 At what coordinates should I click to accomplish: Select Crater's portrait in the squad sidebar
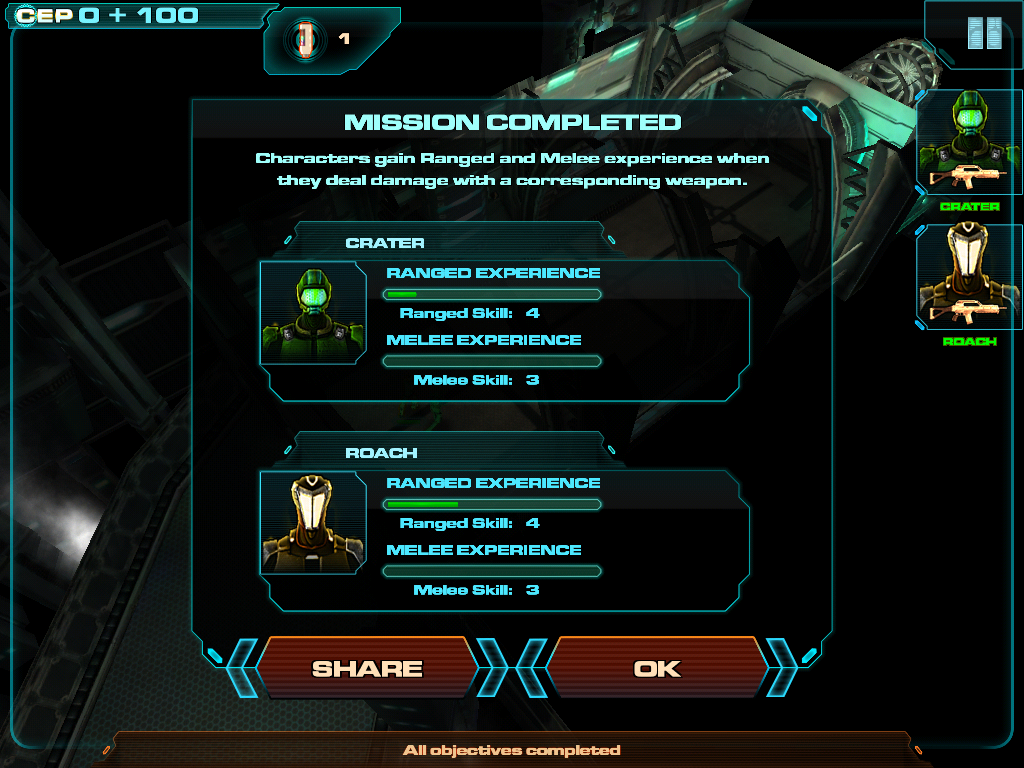970,142
